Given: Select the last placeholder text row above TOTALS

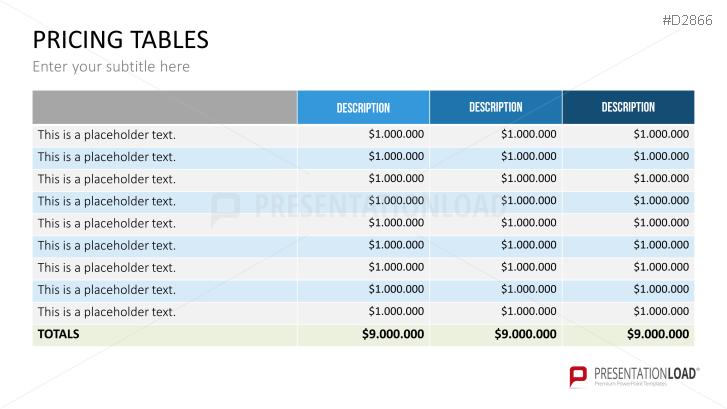Looking at the screenshot, I should (106, 312).
